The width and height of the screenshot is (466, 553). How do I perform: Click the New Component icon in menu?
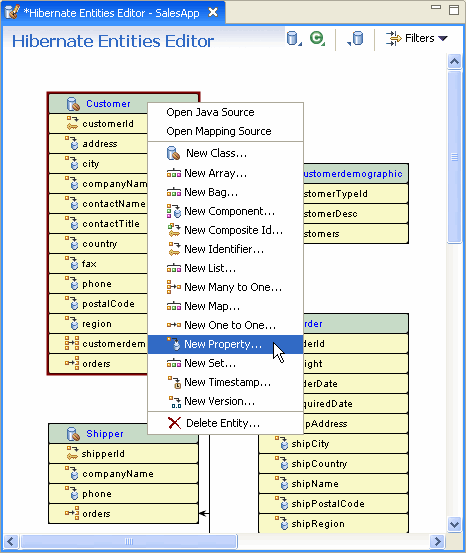(x=174, y=211)
